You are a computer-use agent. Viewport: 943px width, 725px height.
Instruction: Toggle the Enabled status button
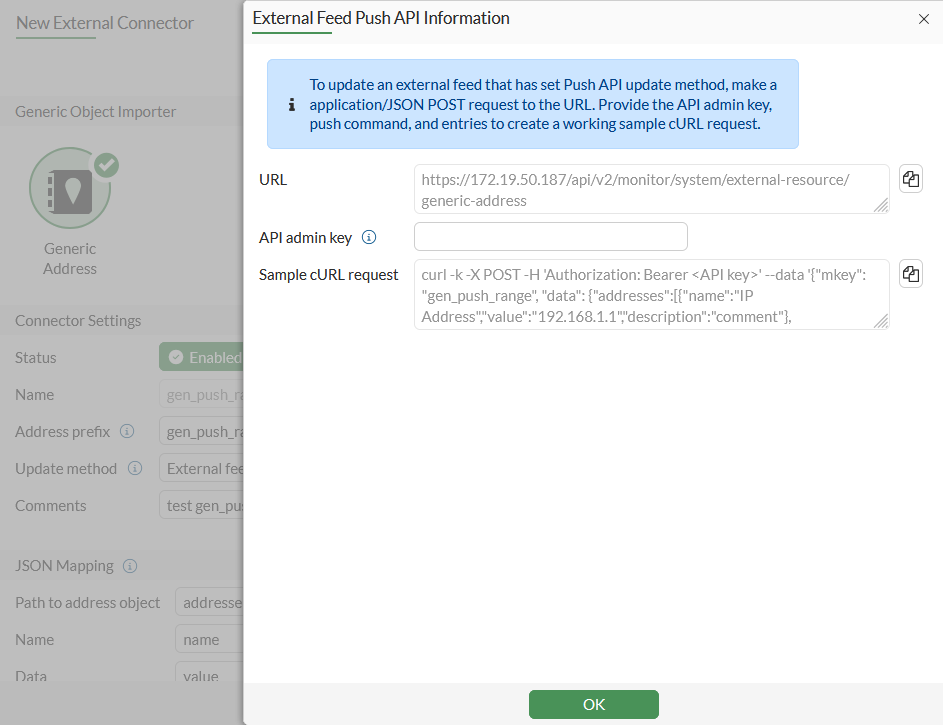tap(202, 358)
